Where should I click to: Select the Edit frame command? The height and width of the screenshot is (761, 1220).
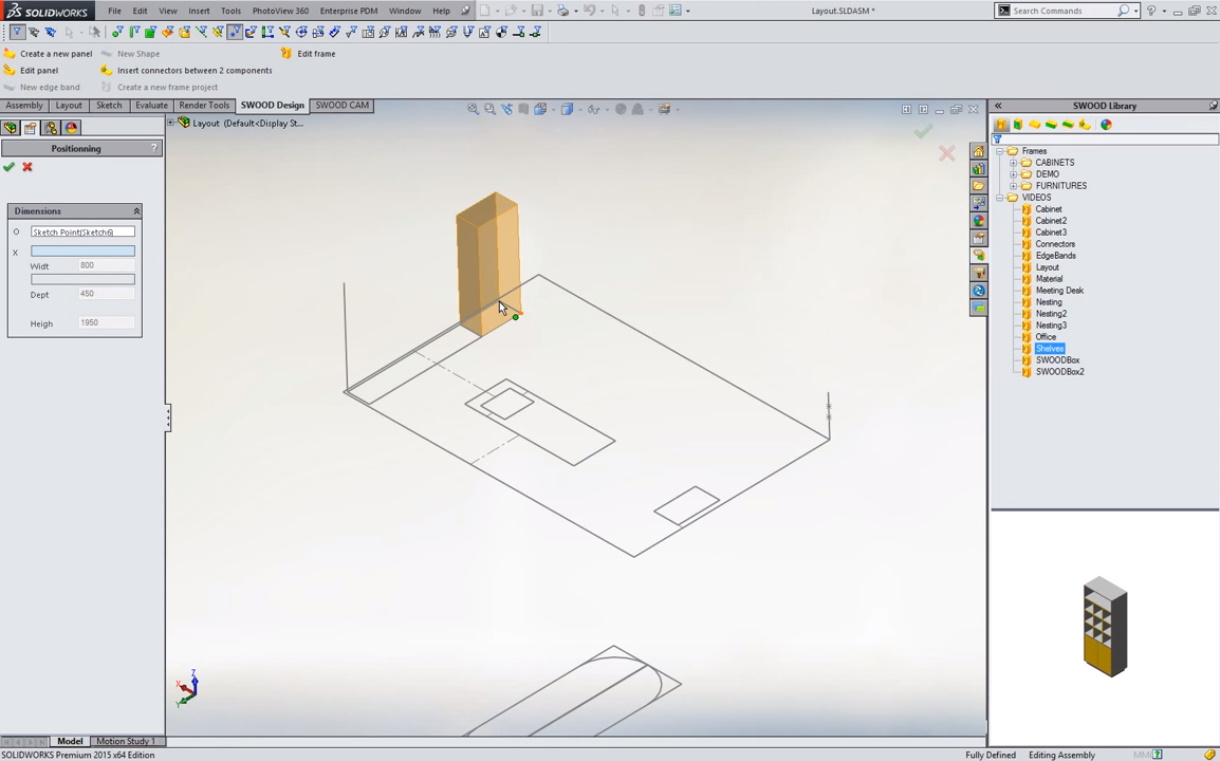coord(316,54)
